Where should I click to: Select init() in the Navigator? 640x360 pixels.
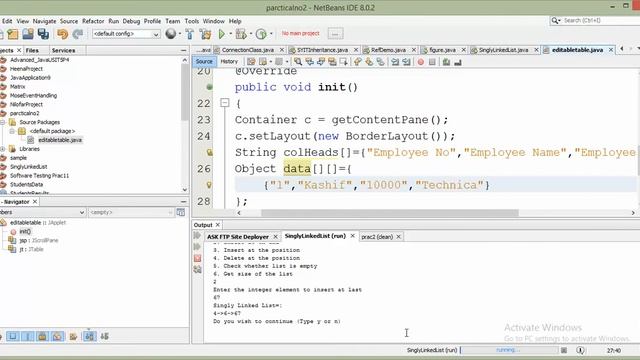click(x=25, y=231)
